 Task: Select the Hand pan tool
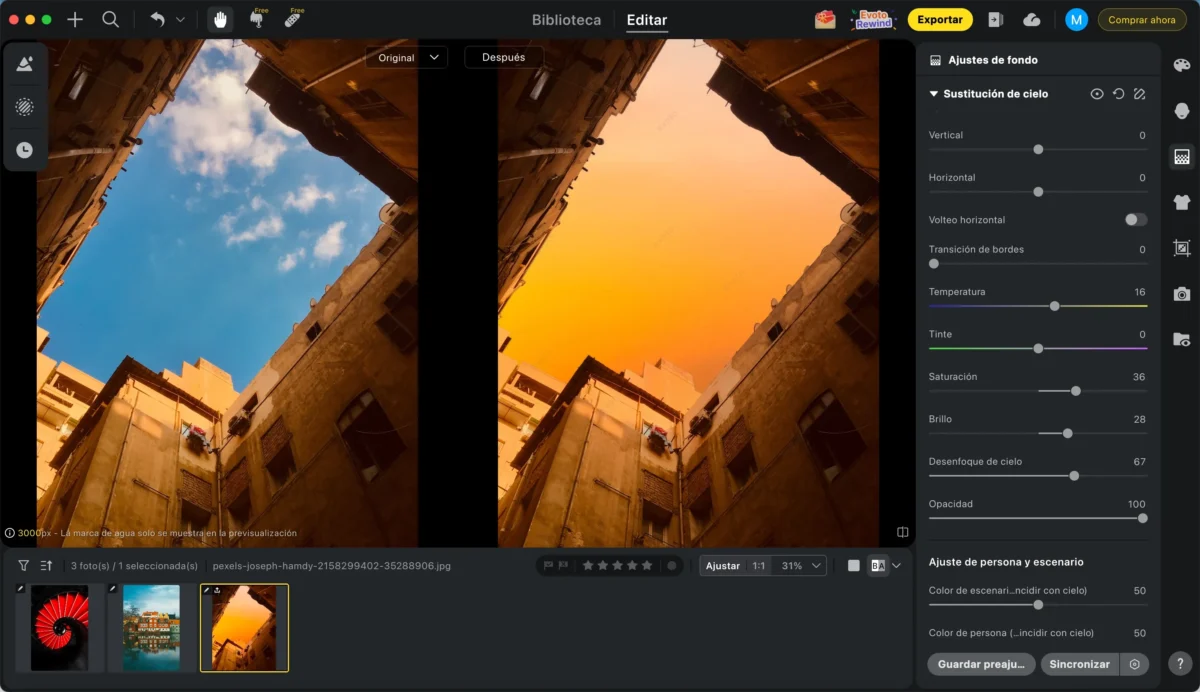coord(220,19)
